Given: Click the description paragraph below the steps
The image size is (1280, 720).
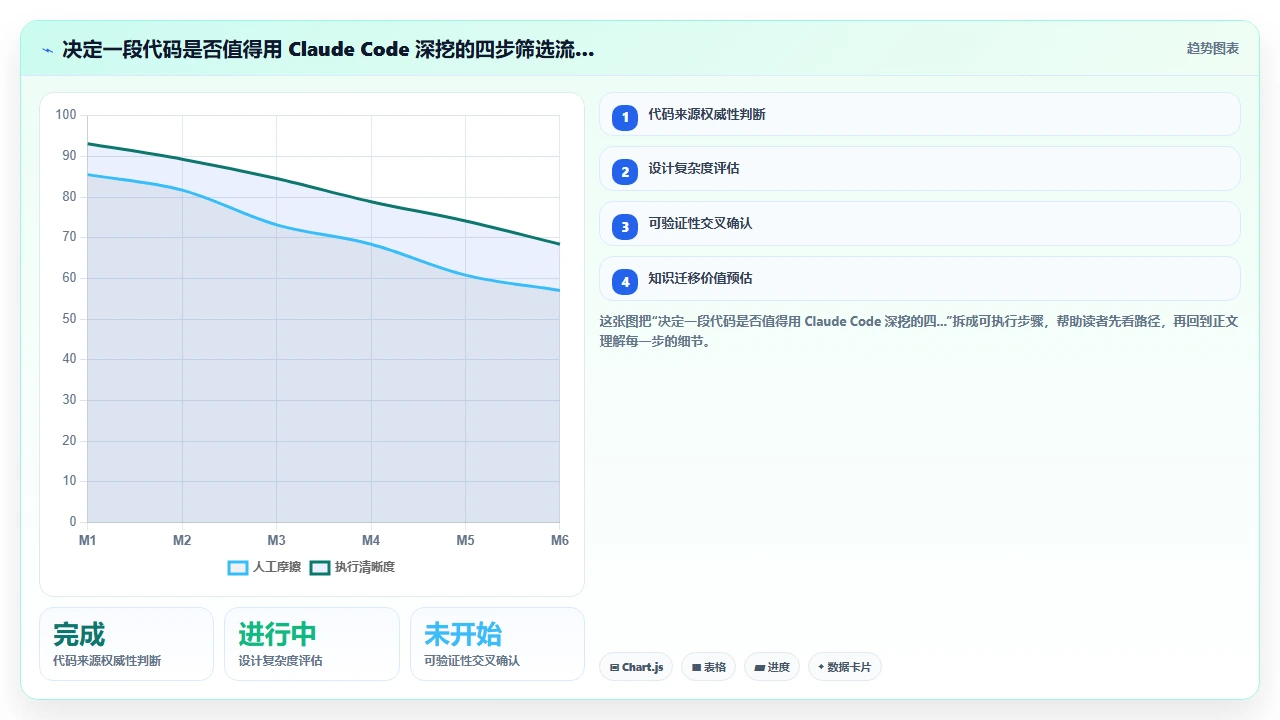Looking at the screenshot, I should point(919,331).
